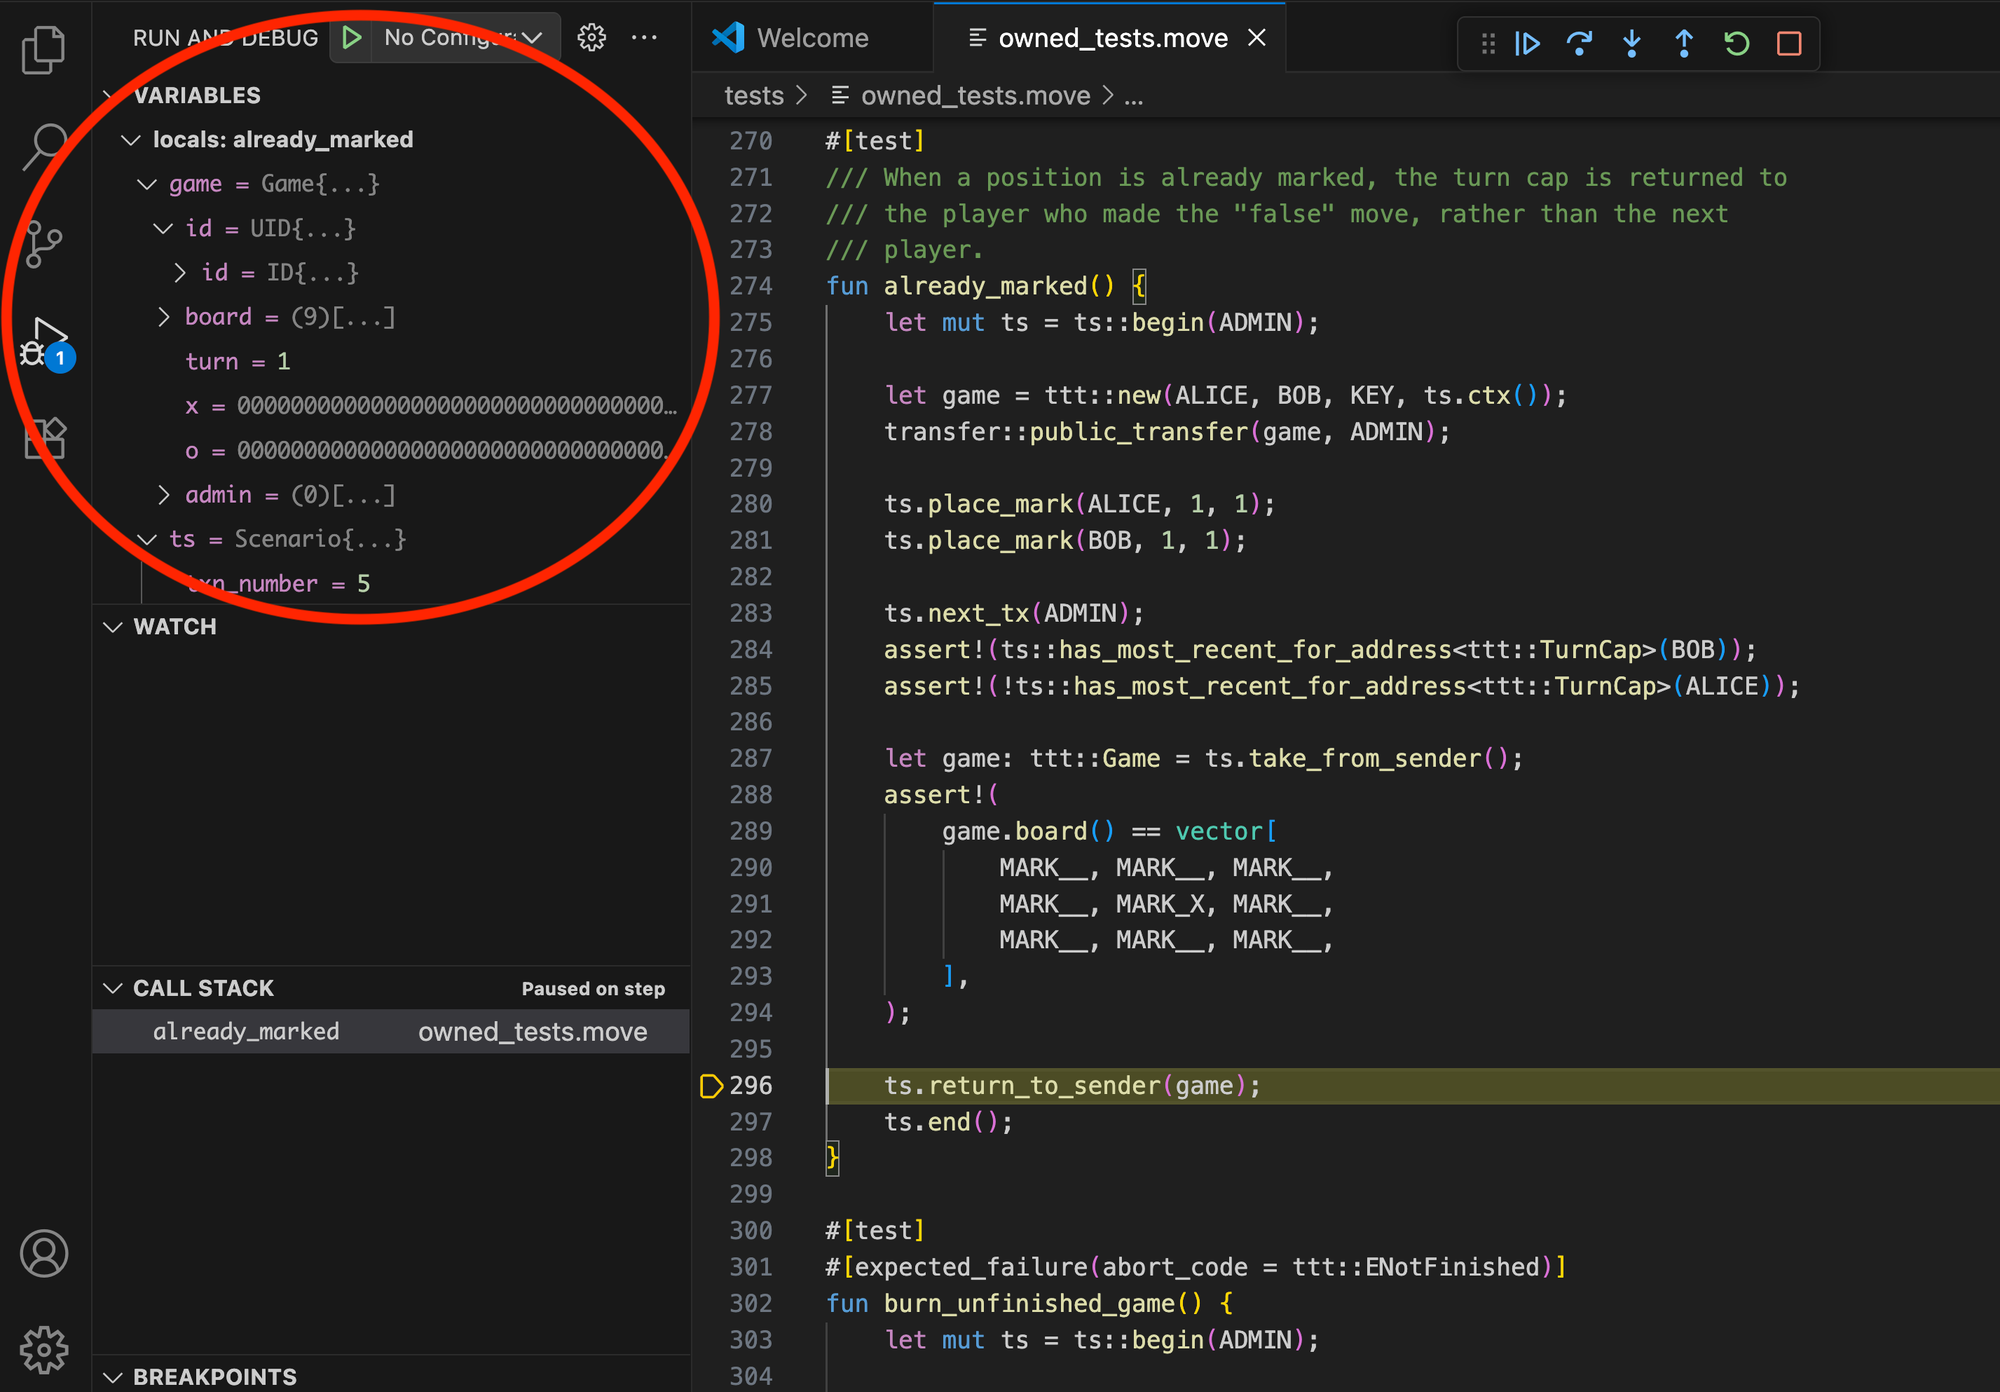Open the Source Control view
The image size is (2000, 1392).
[x=44, y=243]
